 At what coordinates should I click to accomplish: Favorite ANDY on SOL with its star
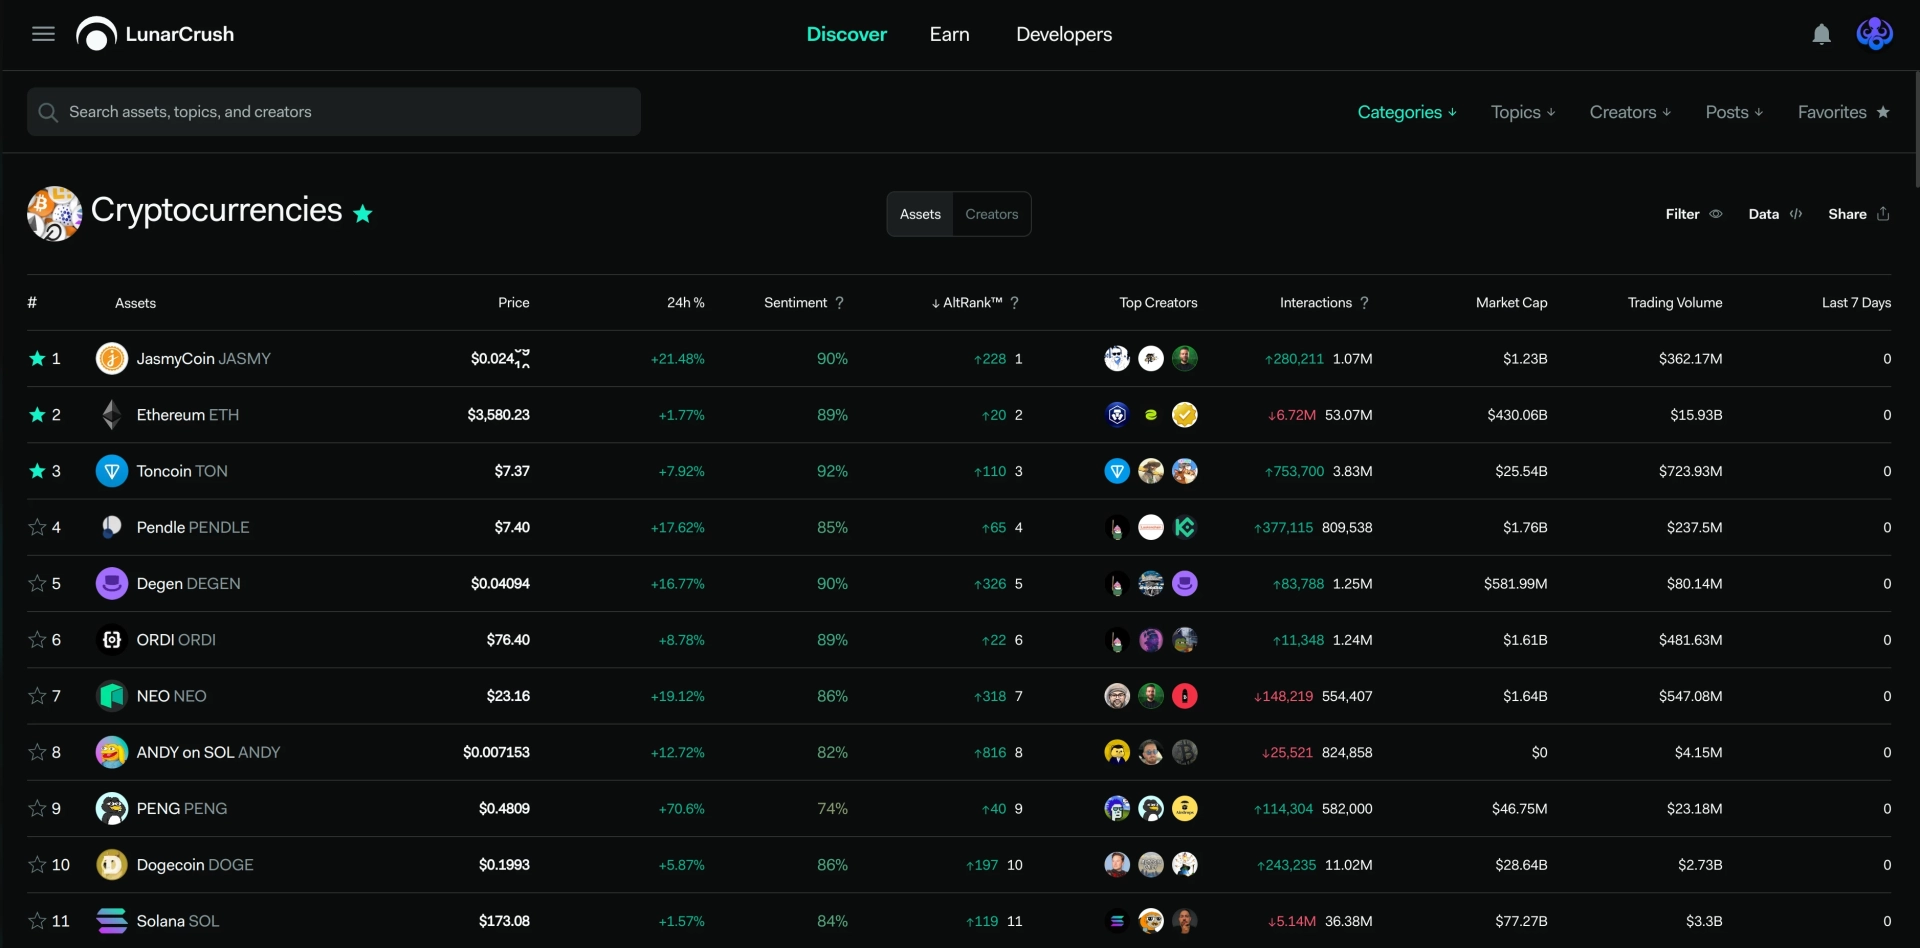(37, 752)
